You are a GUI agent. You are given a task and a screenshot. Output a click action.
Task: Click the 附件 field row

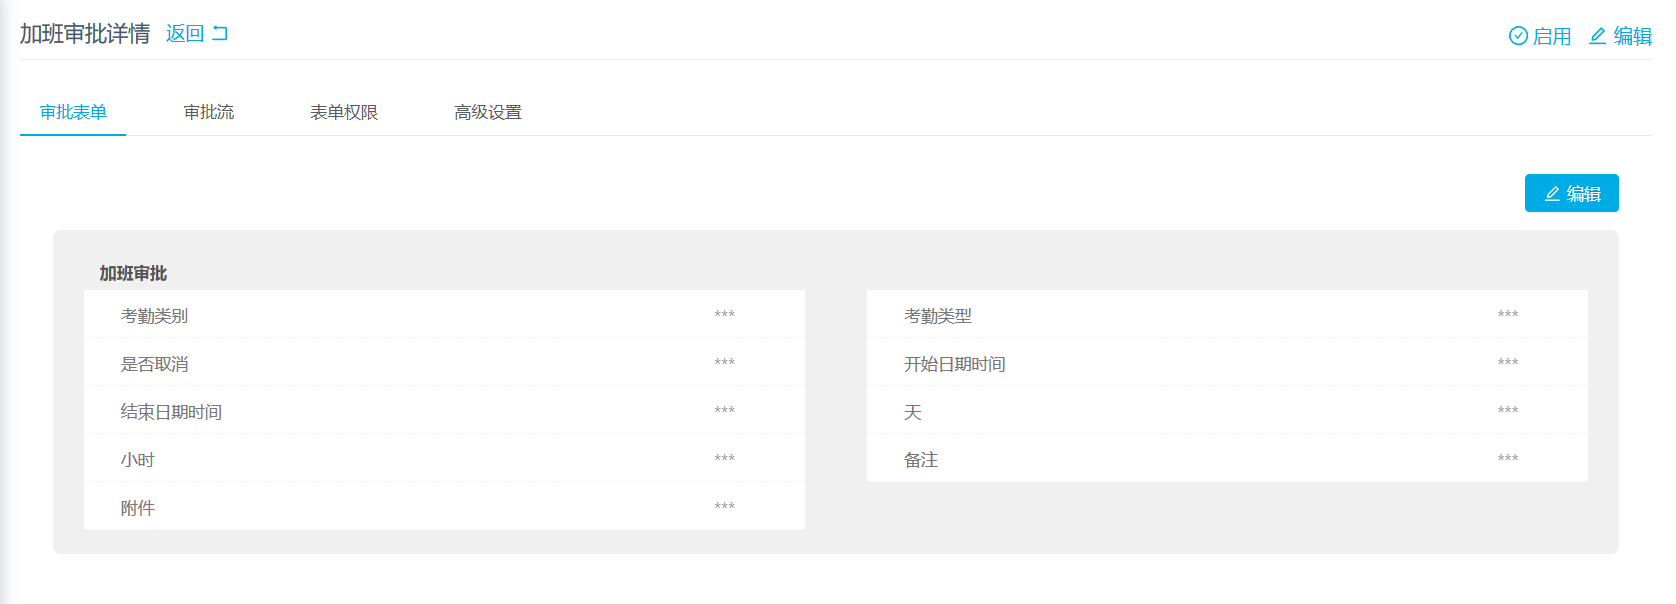[x=444, y=506]
